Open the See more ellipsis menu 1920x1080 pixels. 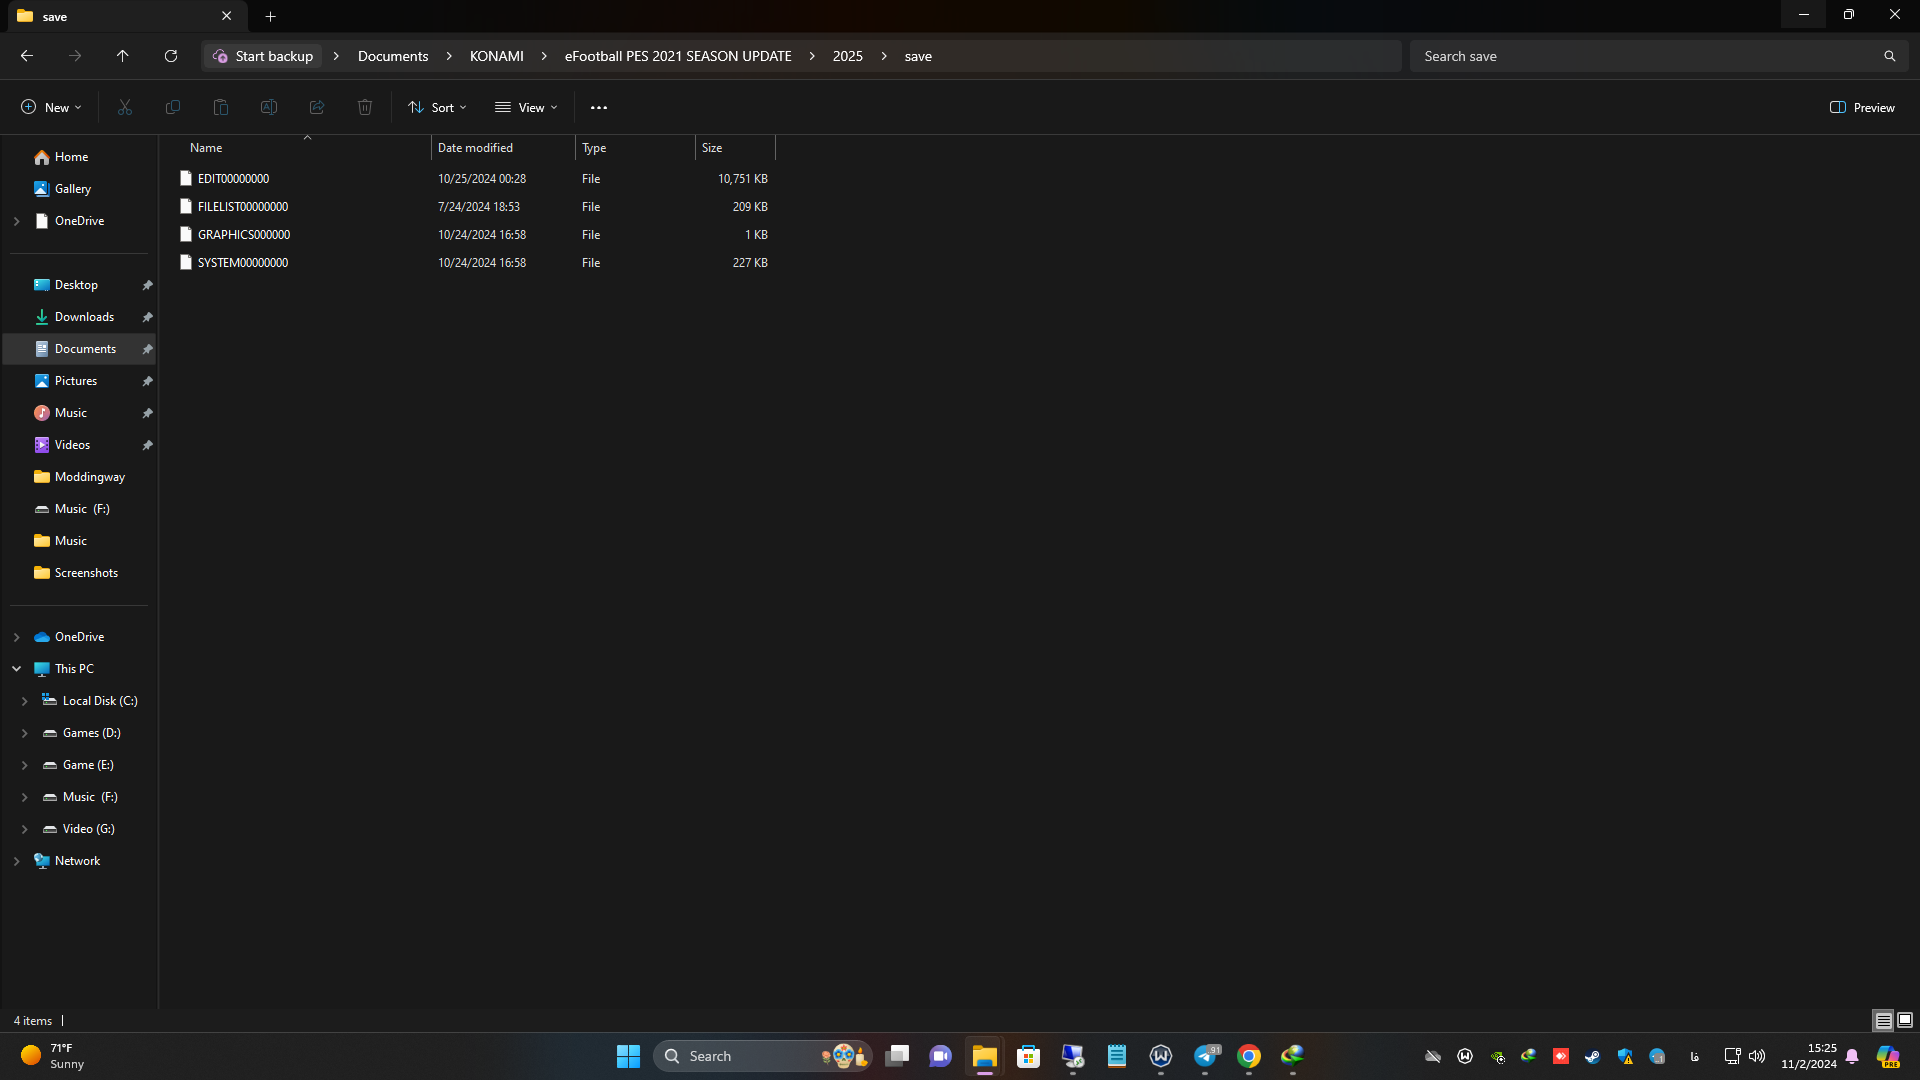[598, 107]
